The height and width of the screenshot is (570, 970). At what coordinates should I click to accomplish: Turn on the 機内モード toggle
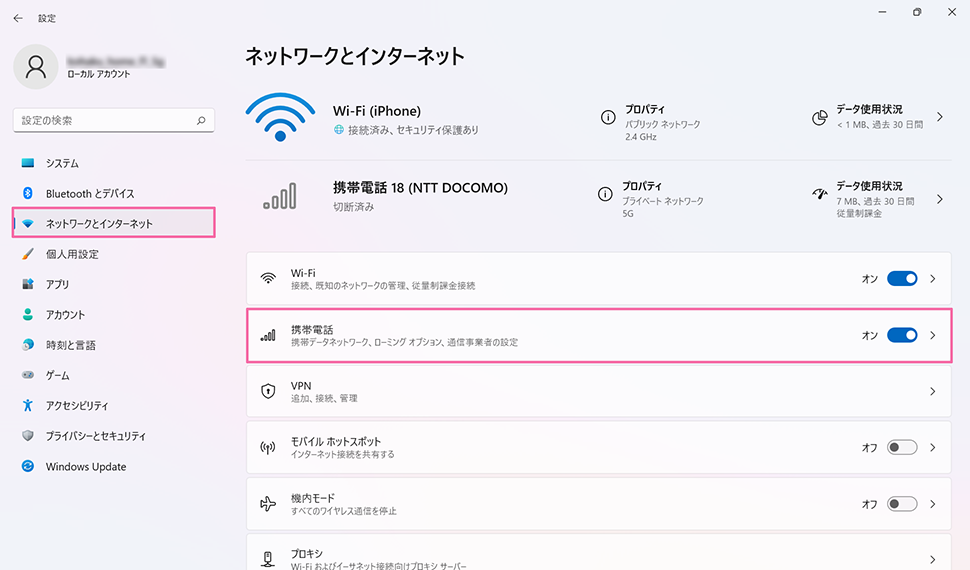[x=901, y=504]
